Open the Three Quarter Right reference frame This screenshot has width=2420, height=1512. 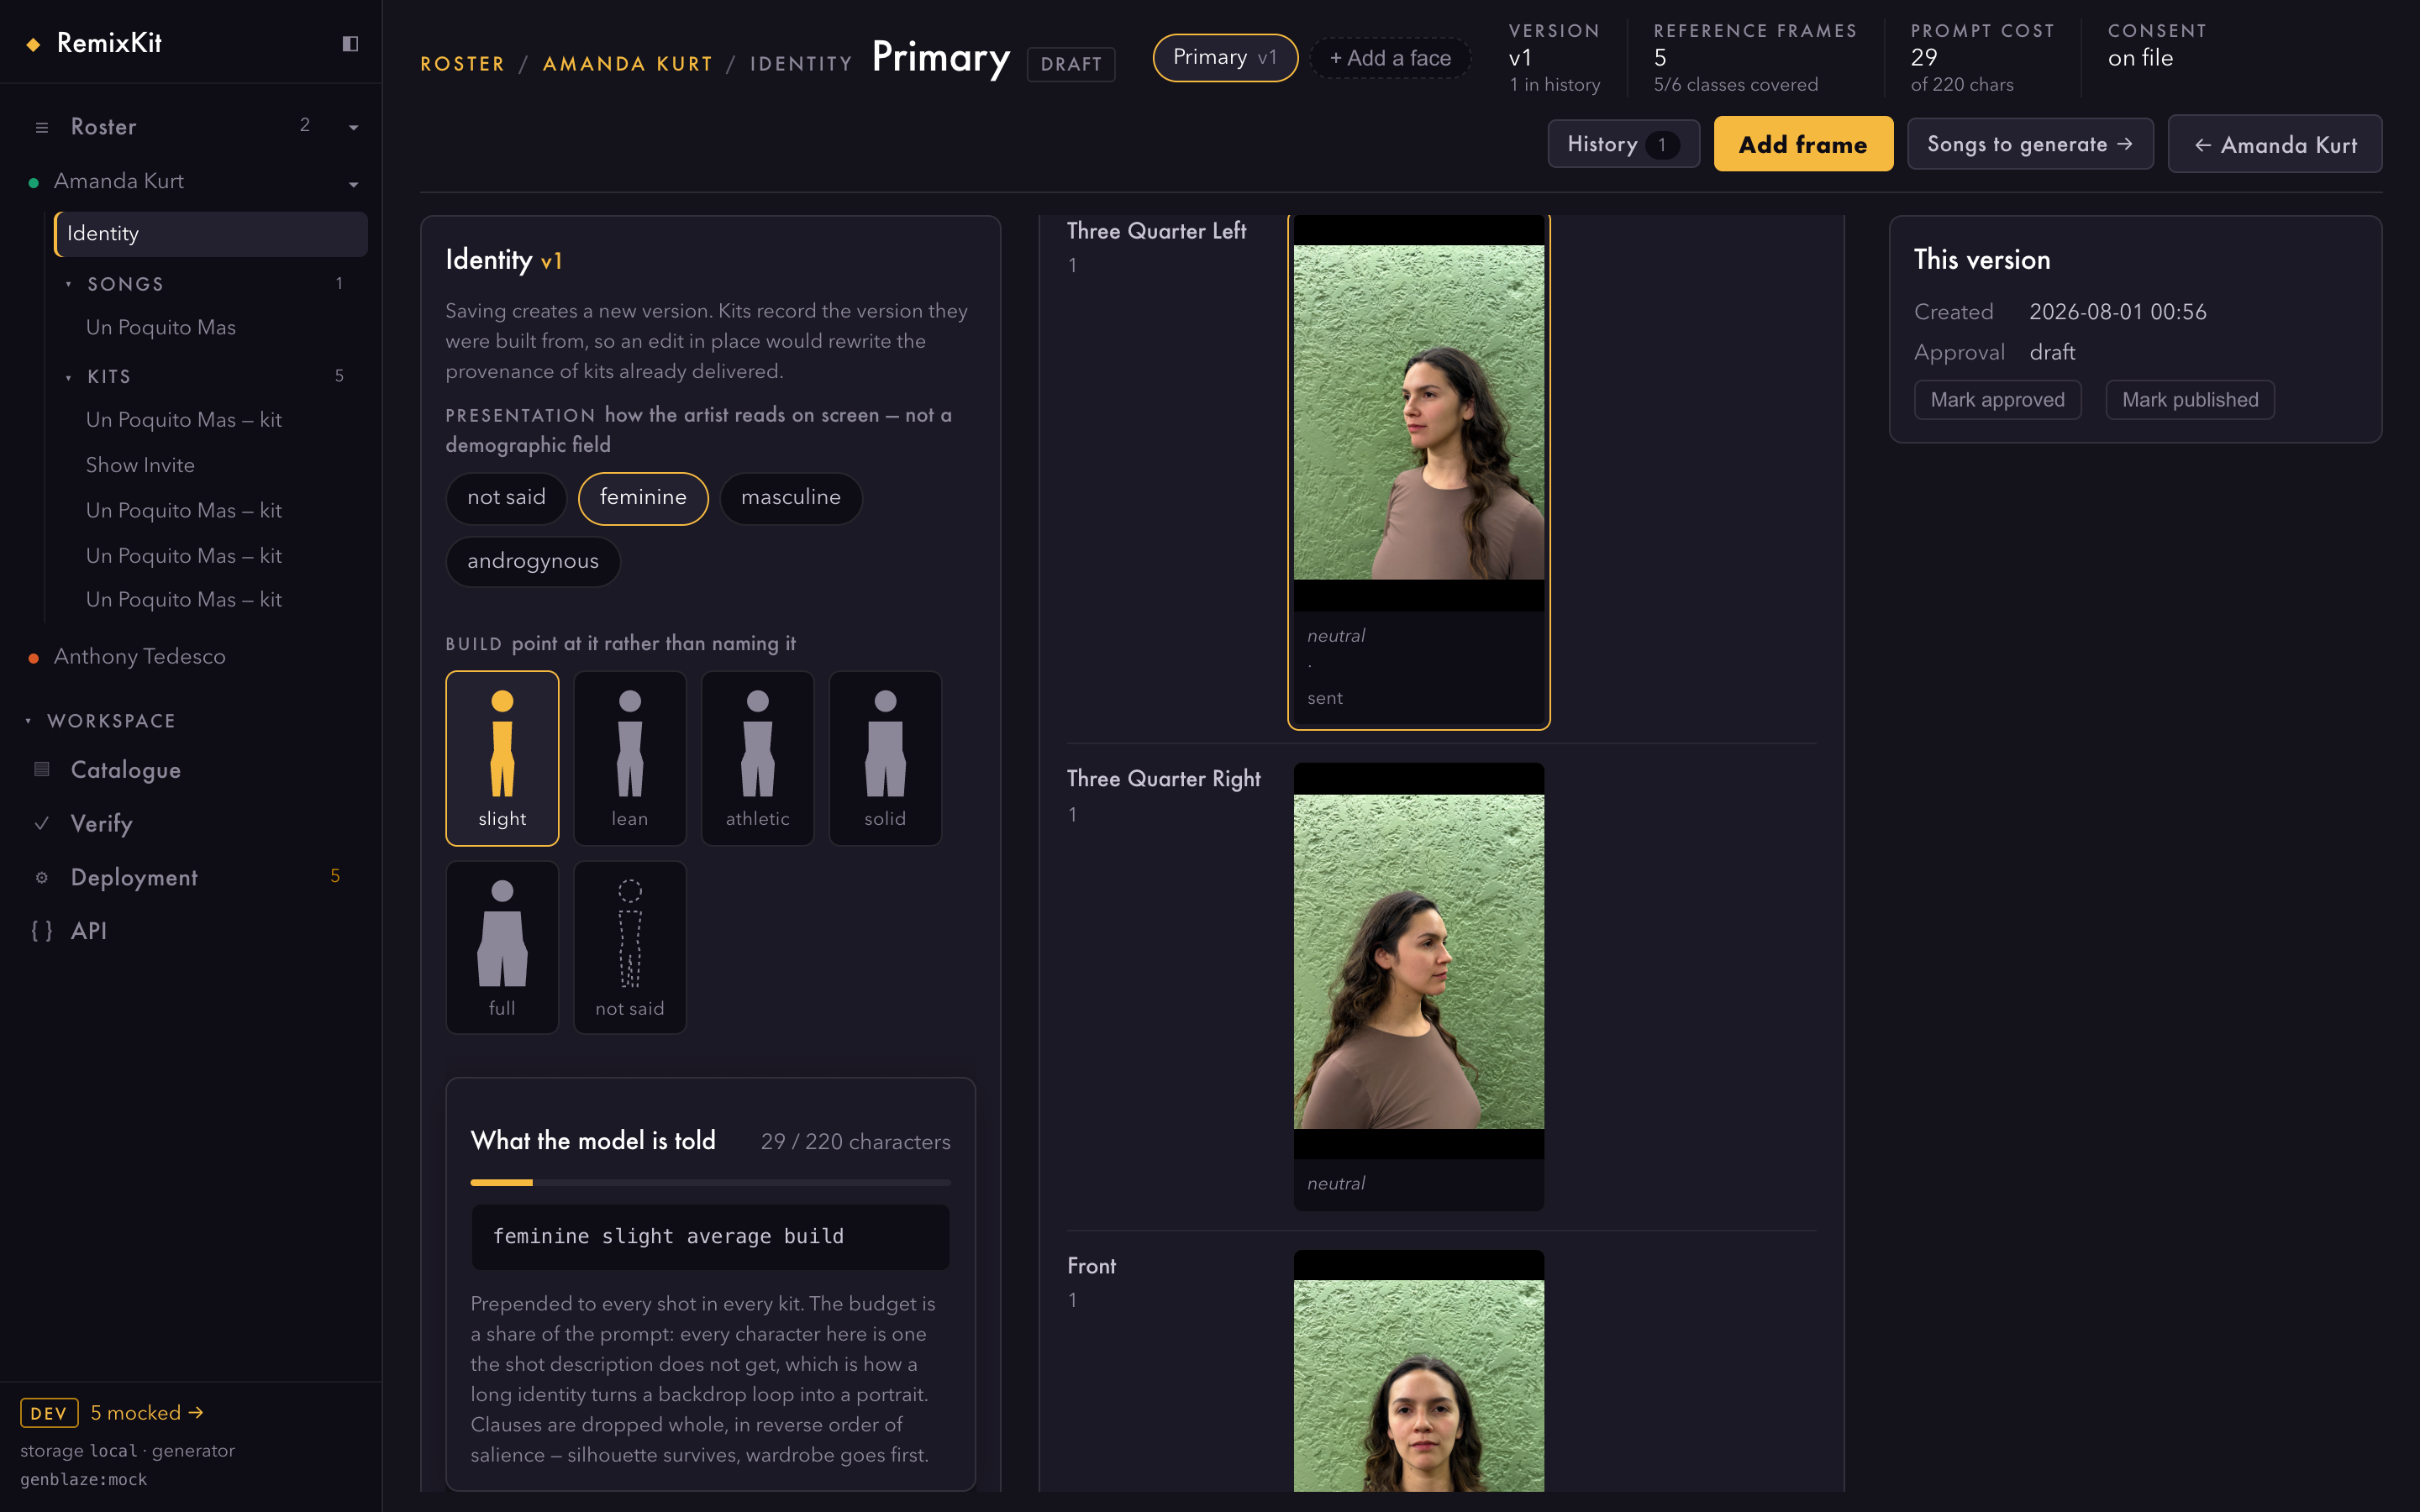click(1418, 986)
